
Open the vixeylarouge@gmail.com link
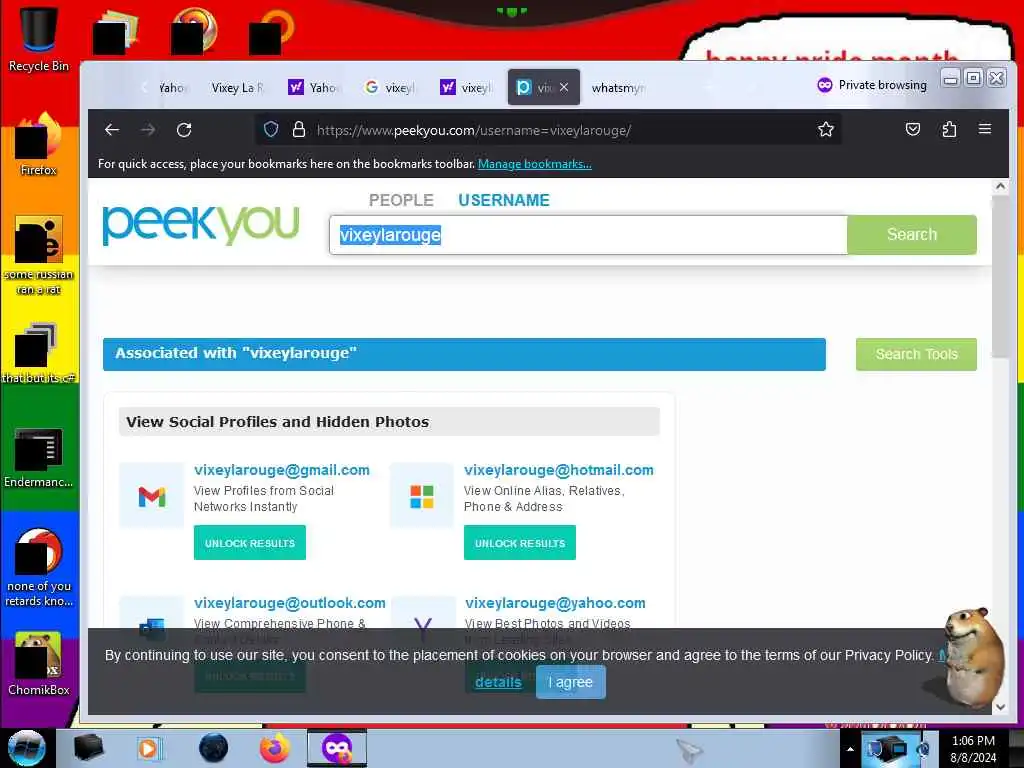click(281, 470)
